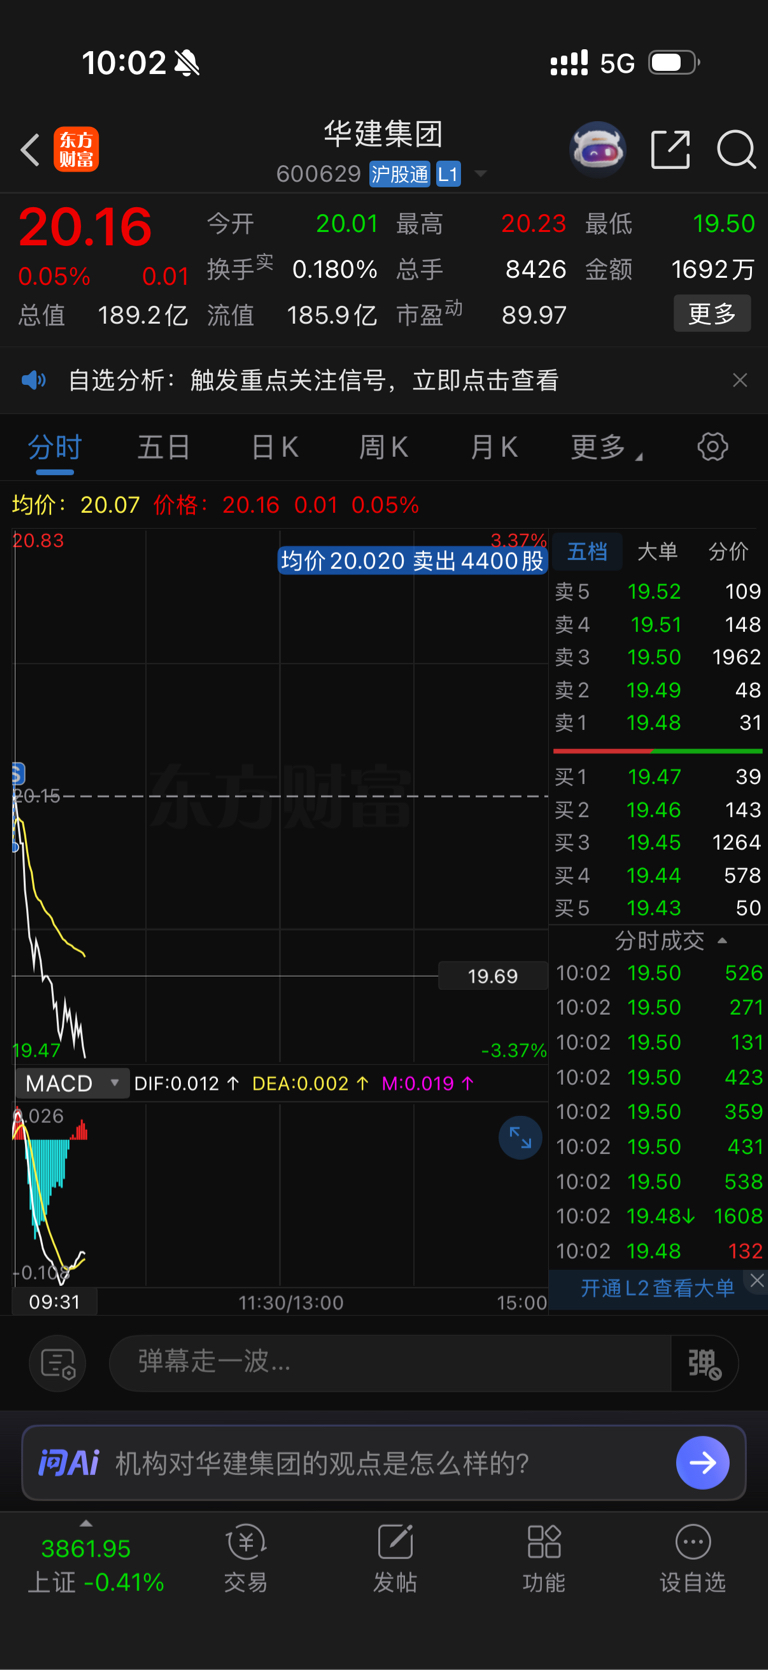Tap the blue S marker on chart
The height and width of the screenshot is (1670, 768).
17,773
